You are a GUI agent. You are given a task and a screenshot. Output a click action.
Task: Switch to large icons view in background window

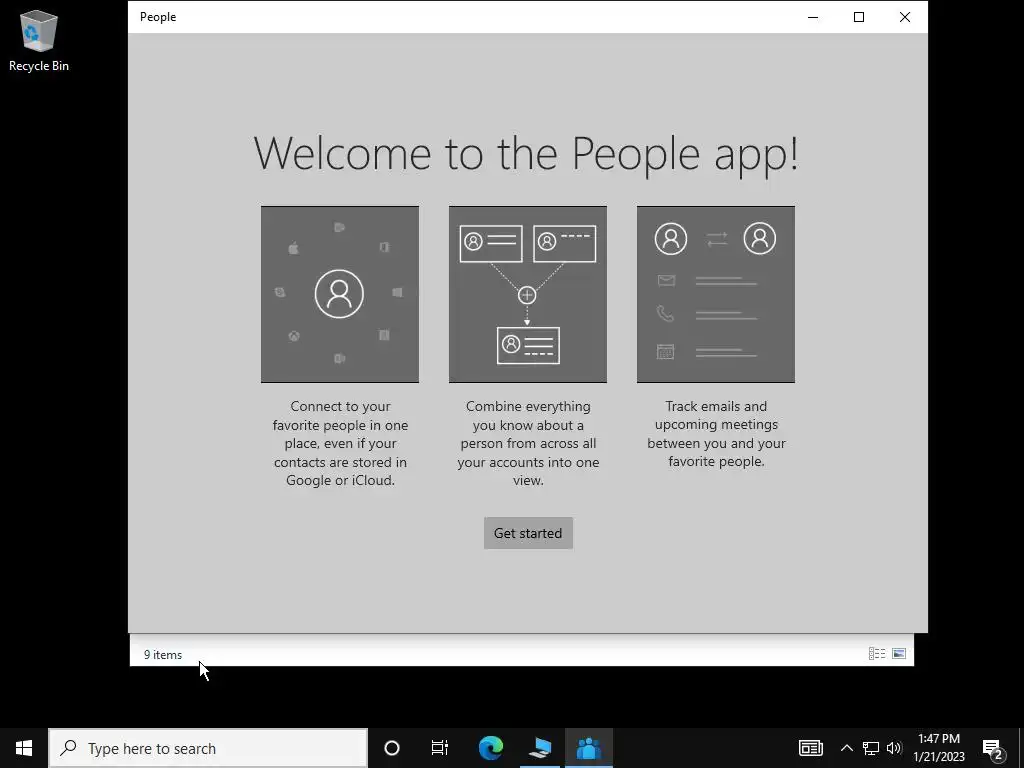[899, 653]
